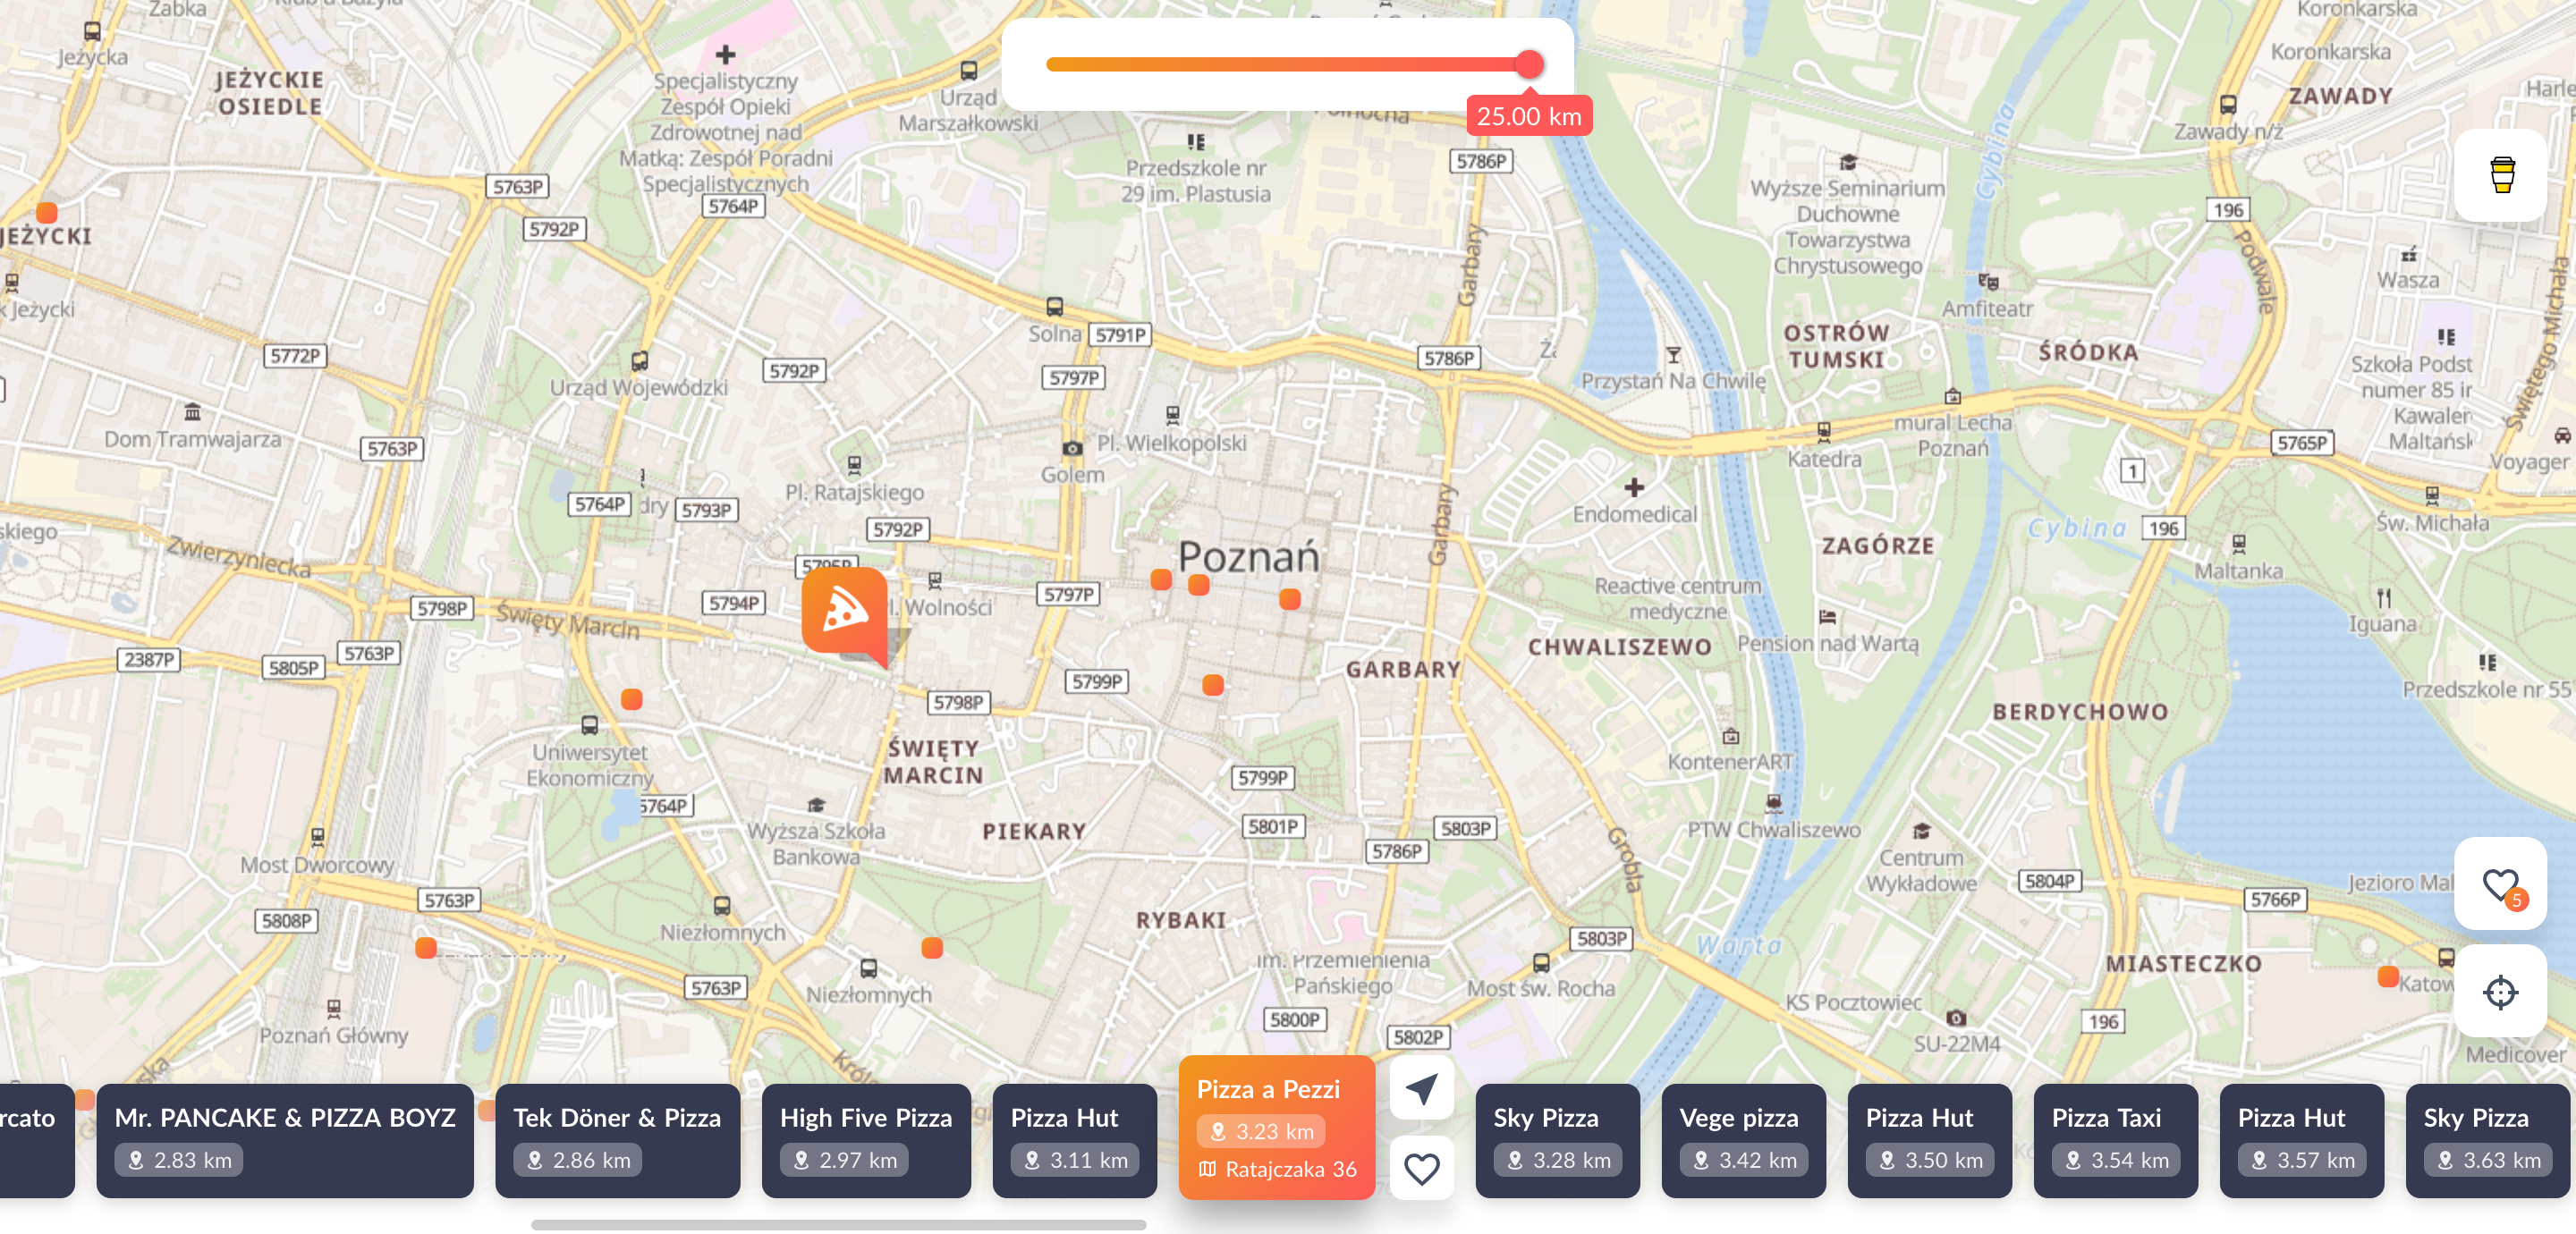Image resolution: width=2576 pixels, height=1234 pixels.
Task: Click the pizza slice map marker
Action: [x=844, y=611]
